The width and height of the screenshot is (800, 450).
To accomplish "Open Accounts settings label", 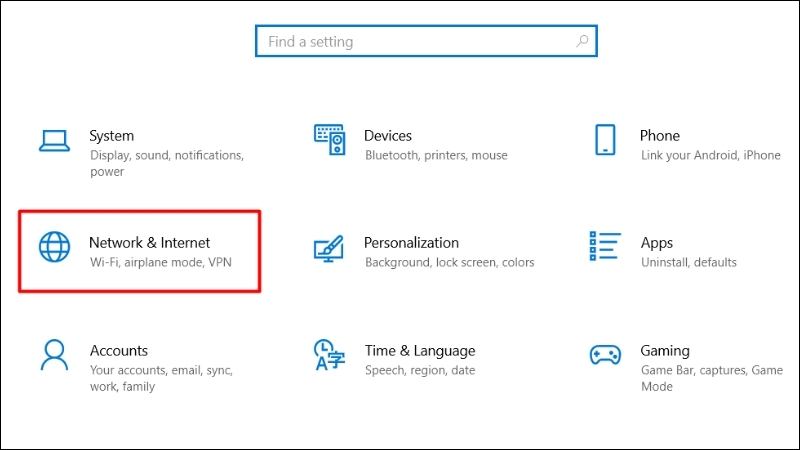I will [119, 351].
